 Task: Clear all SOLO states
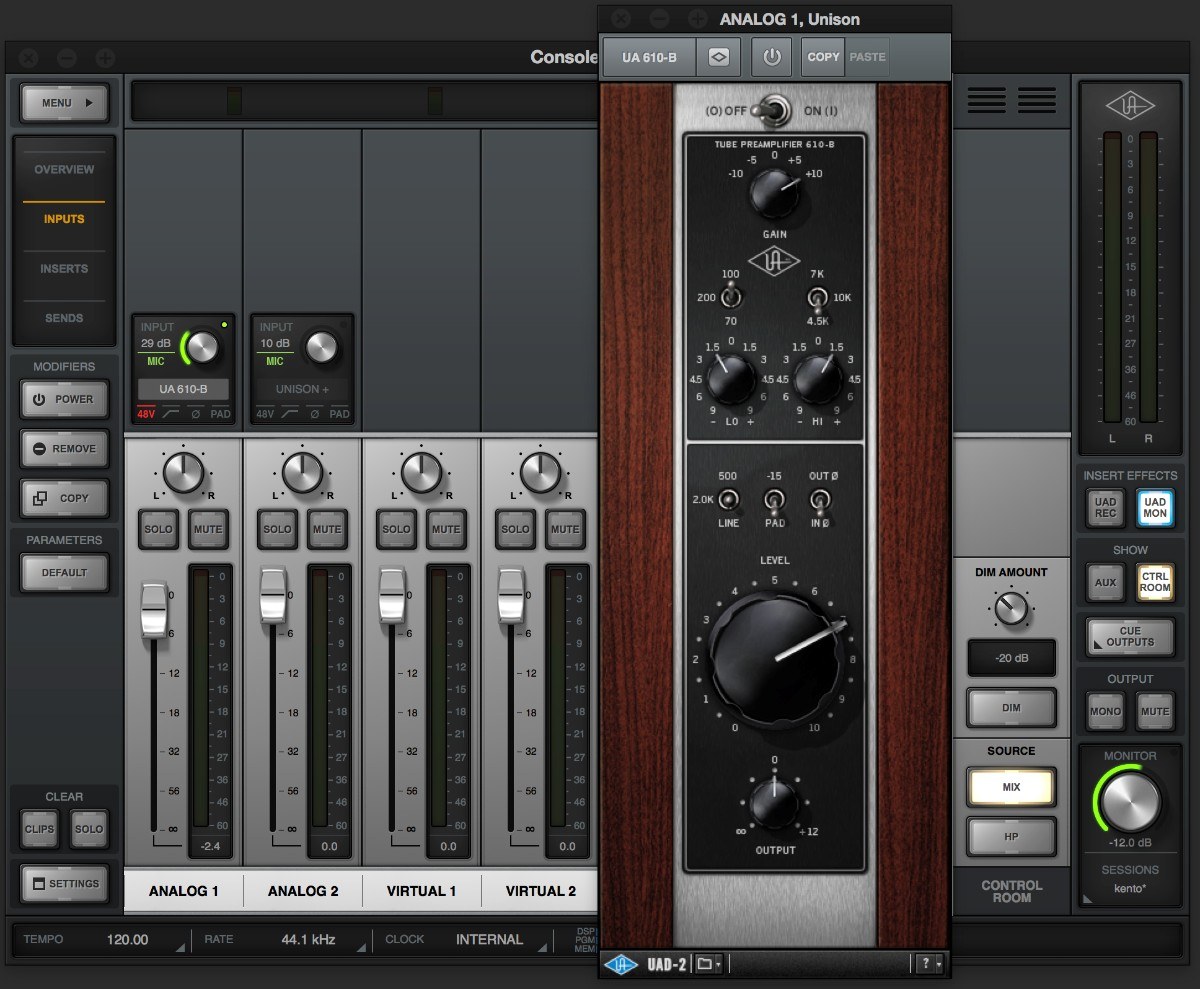[x=89, y=829]
